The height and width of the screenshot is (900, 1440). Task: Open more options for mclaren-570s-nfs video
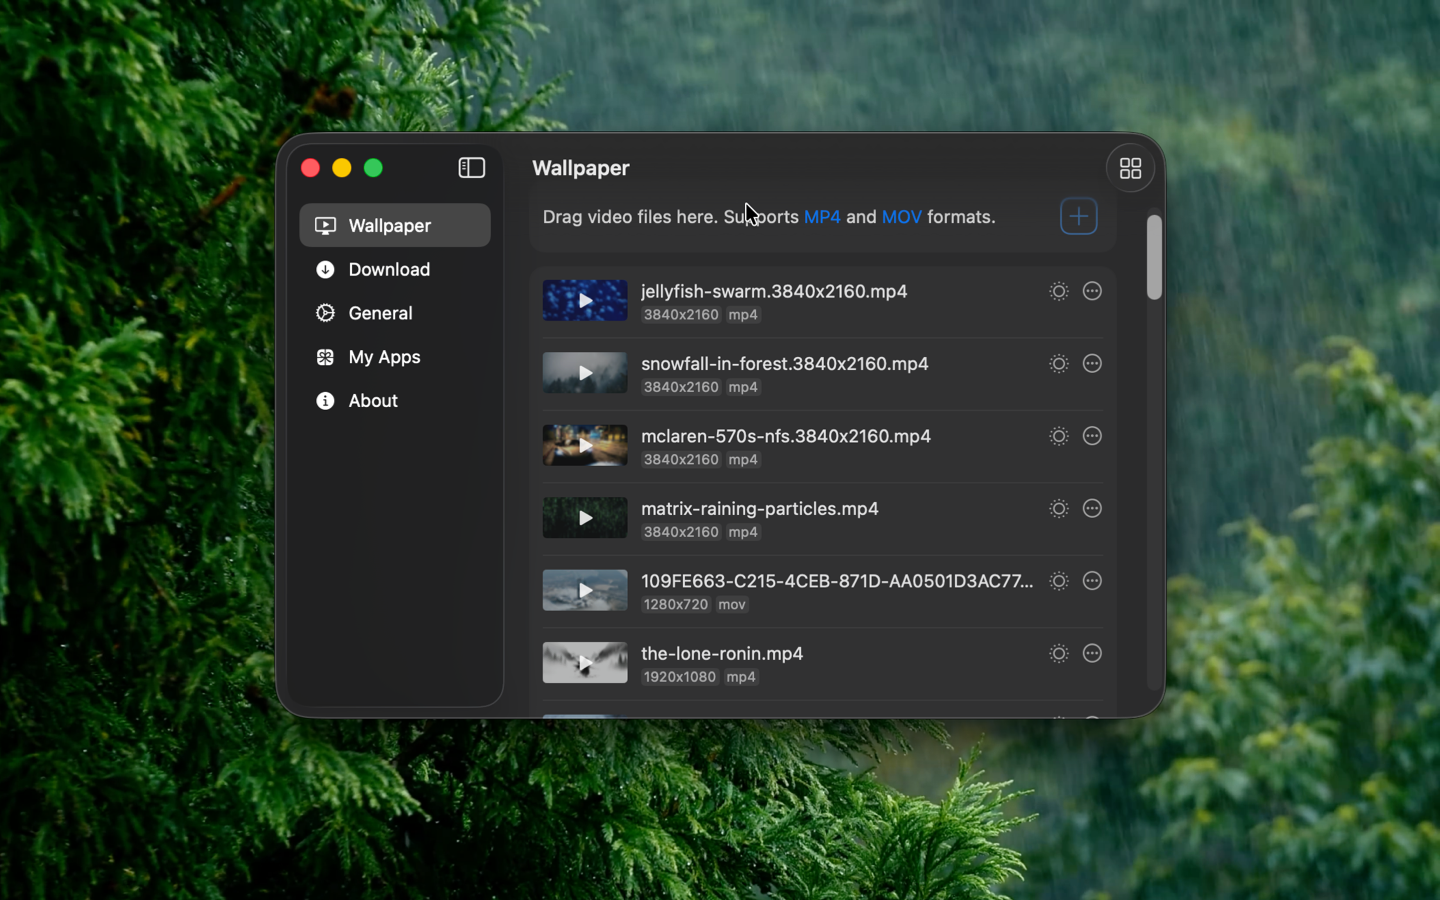(x=1092, y=436)
